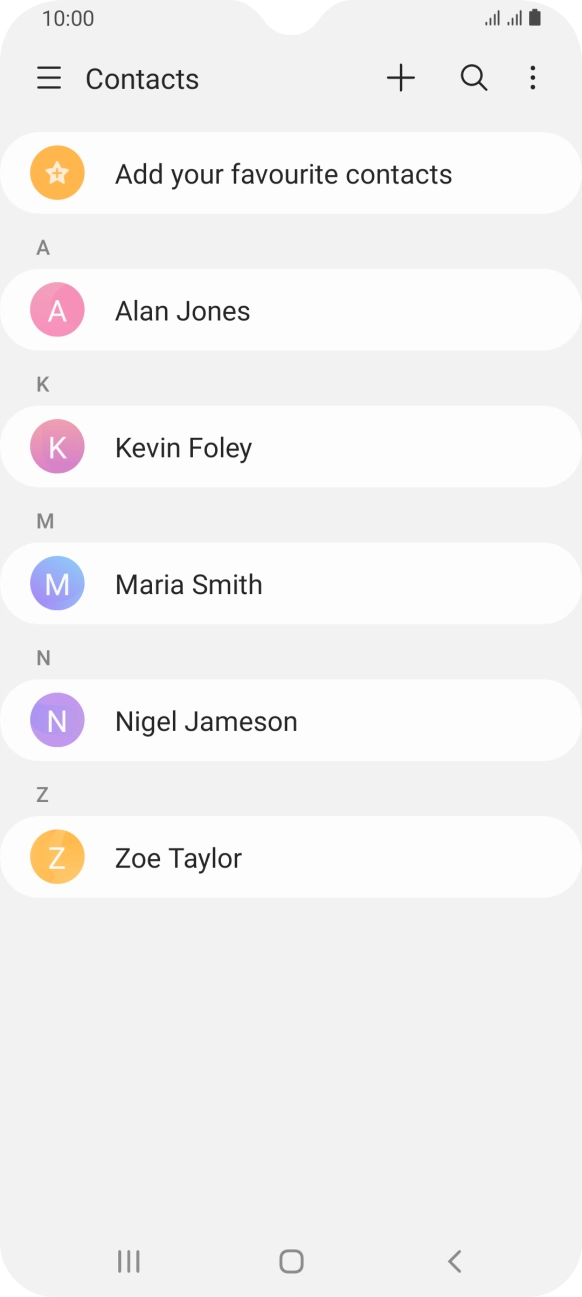Screen dimensions: 582x1297
Task: Tap the add new contact icon
Action: [400, 77]
